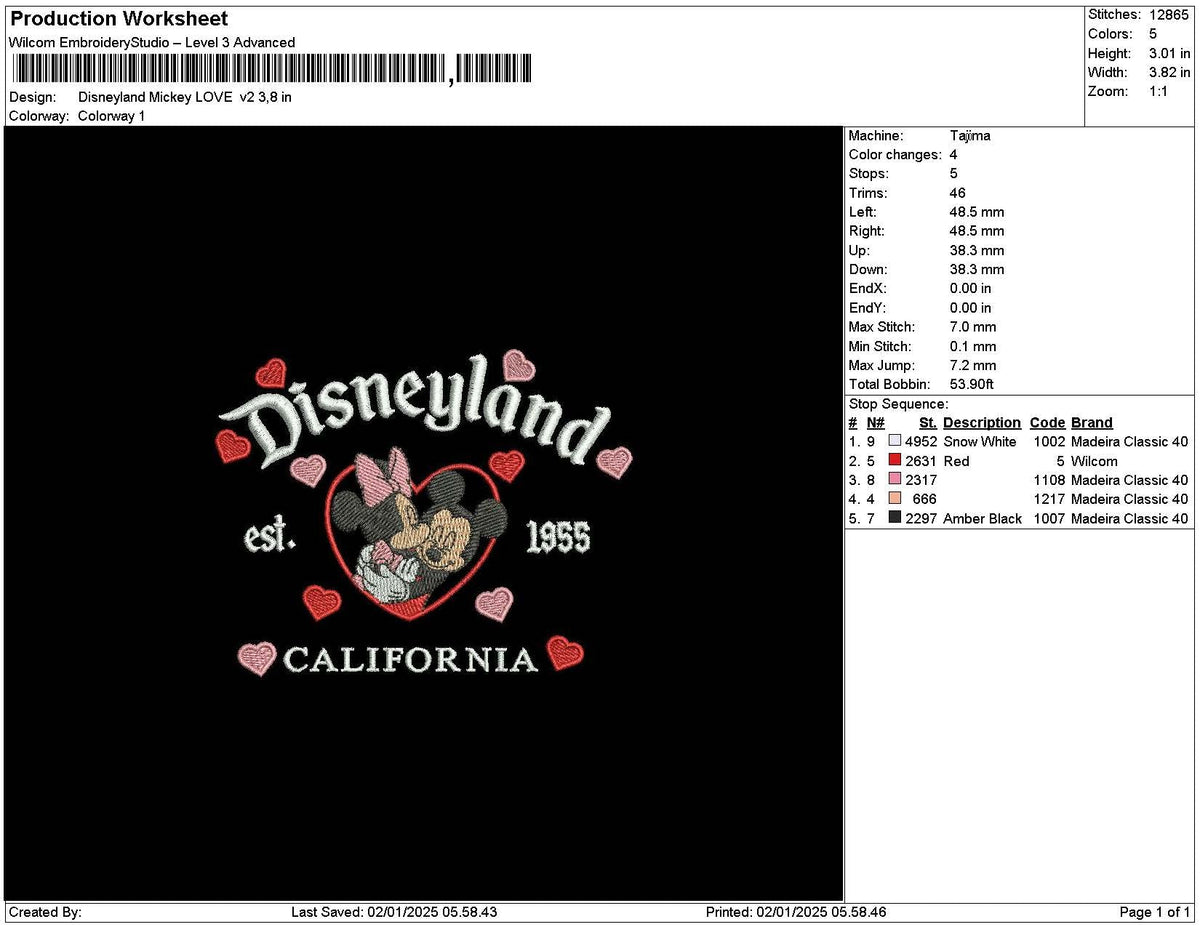
Task: Click the Total Bobbin value '53.90ft'
Action: click(x=971, y=384)
